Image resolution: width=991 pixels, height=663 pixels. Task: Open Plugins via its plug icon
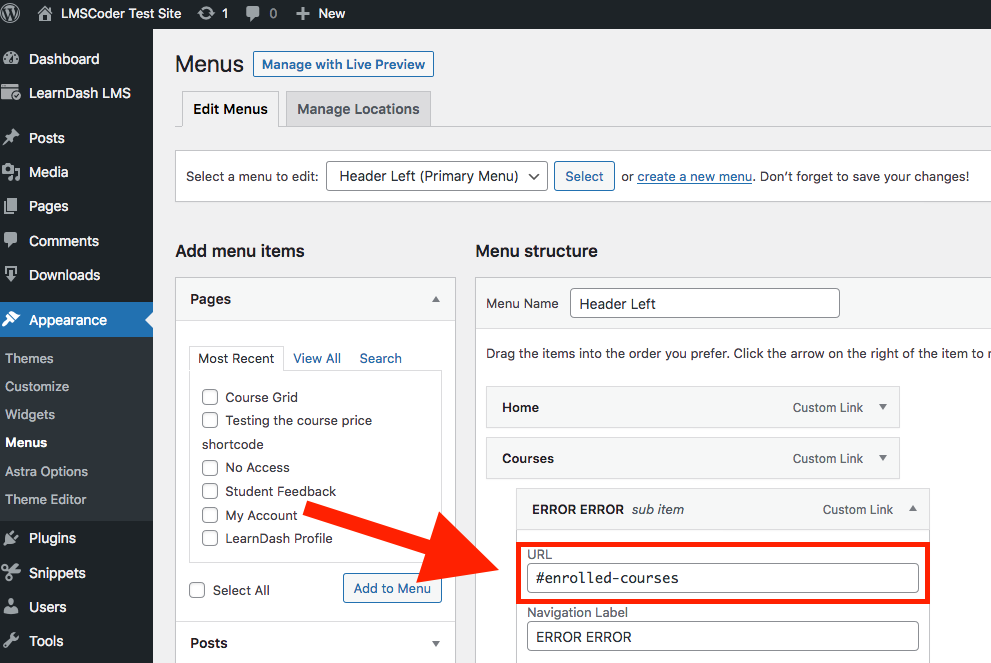(x=12, y=538)
